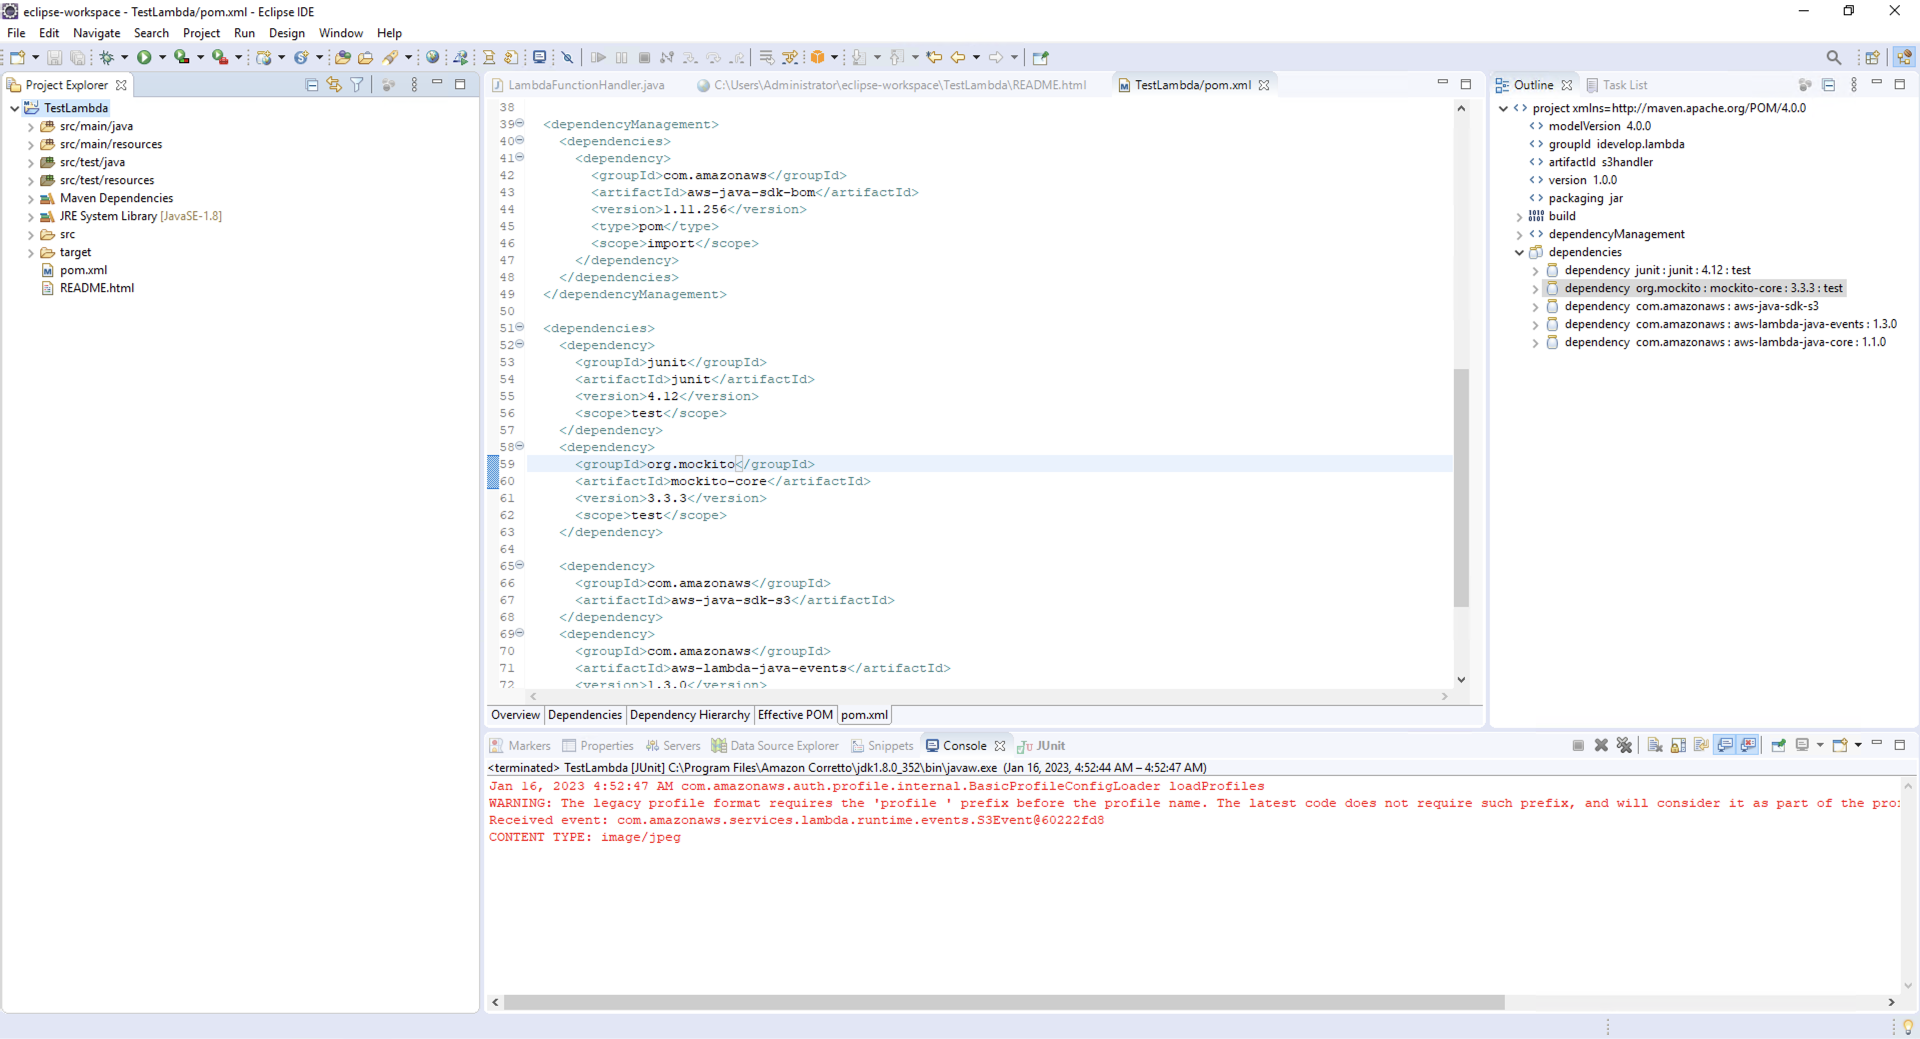This screenshot has width=1920, height=1039.
Task: Click the Open Web Browser globe icon
Action: [x=433, y=58]
